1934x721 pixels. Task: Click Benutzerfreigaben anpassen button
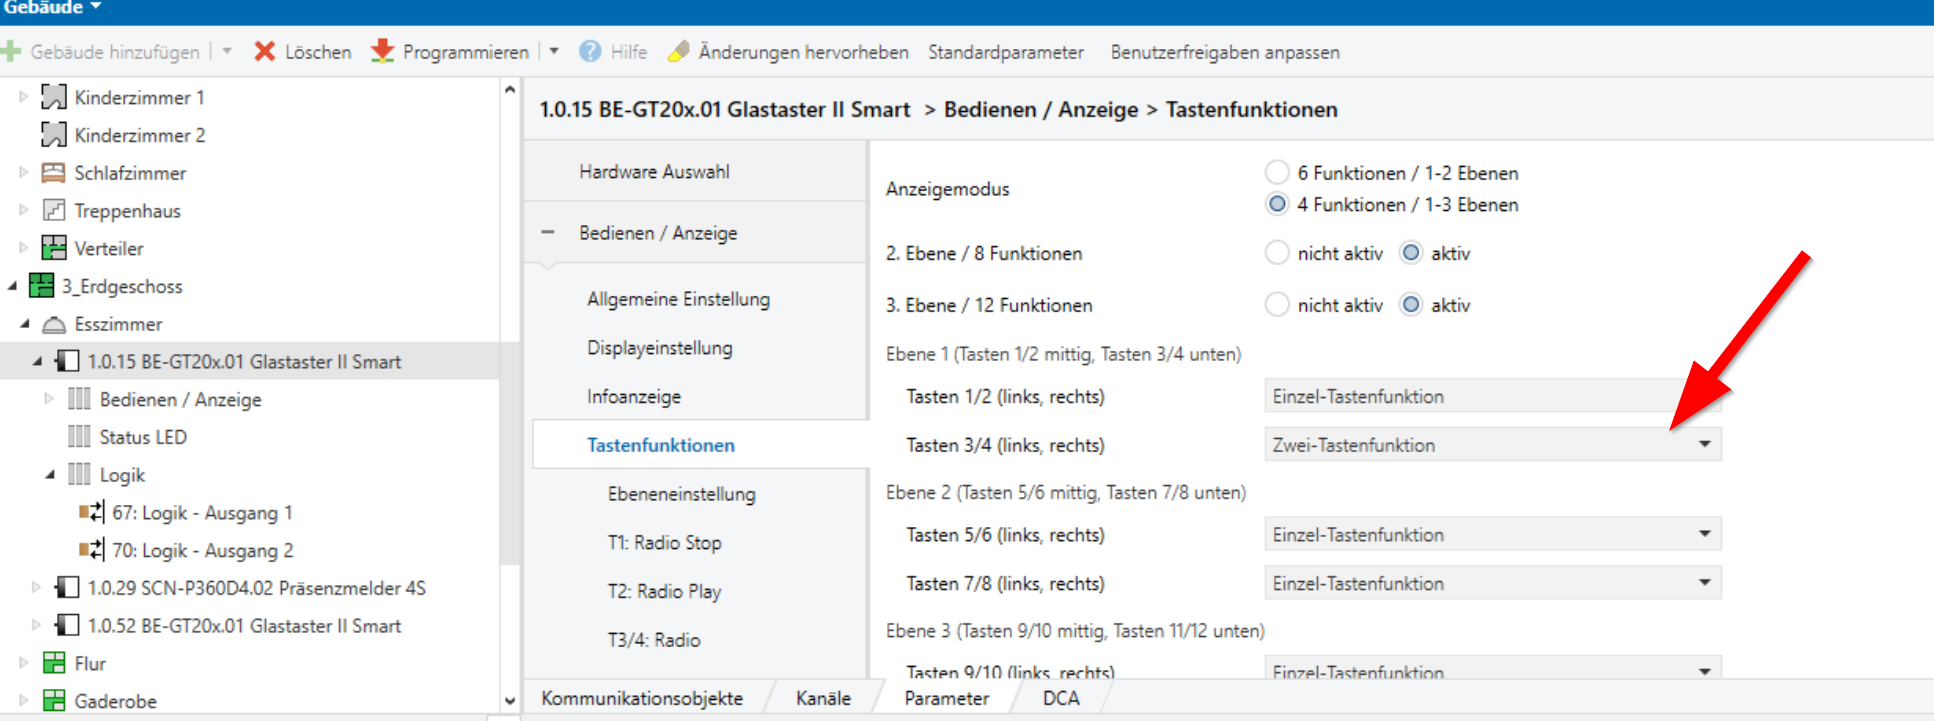point(1225,52)
